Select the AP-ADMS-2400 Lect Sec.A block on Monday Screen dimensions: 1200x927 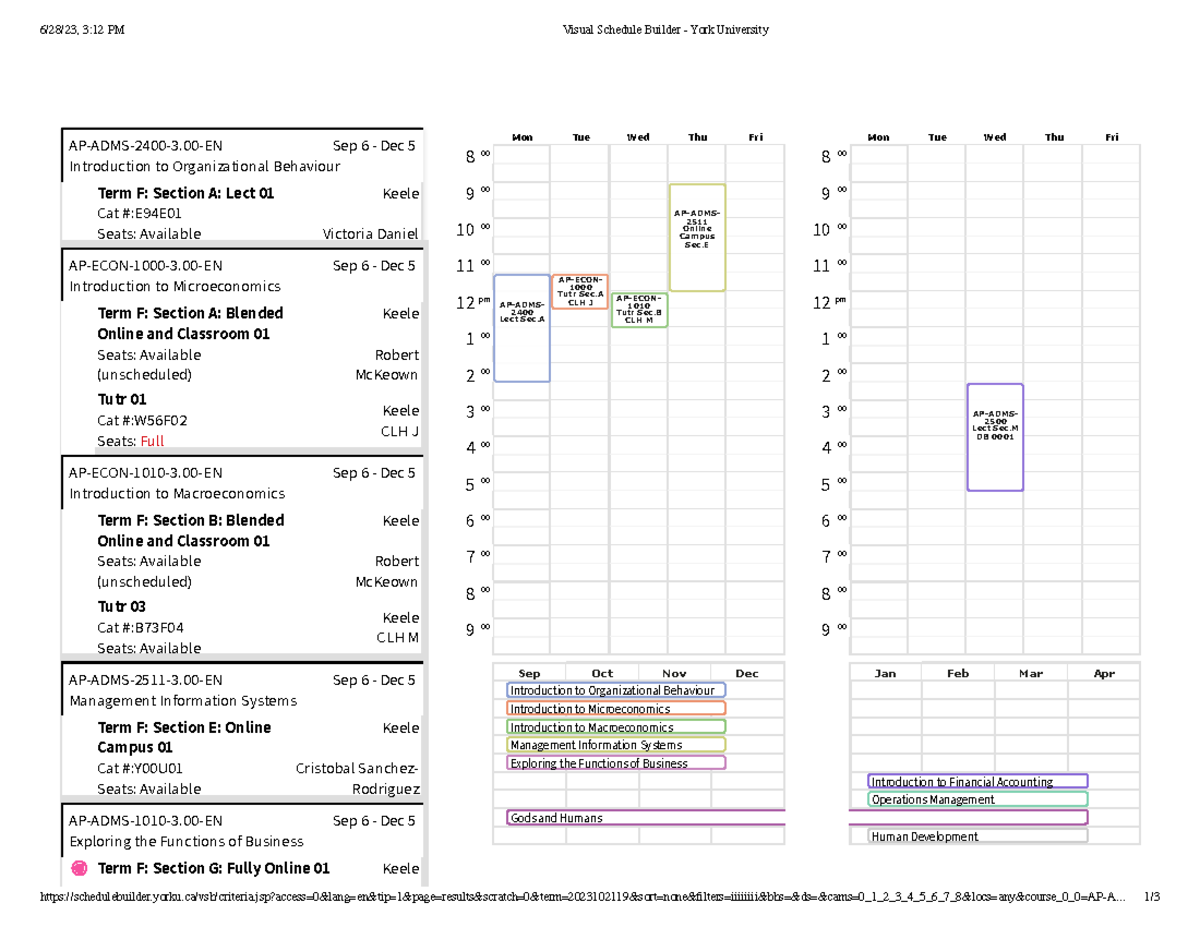coord(522,328)
